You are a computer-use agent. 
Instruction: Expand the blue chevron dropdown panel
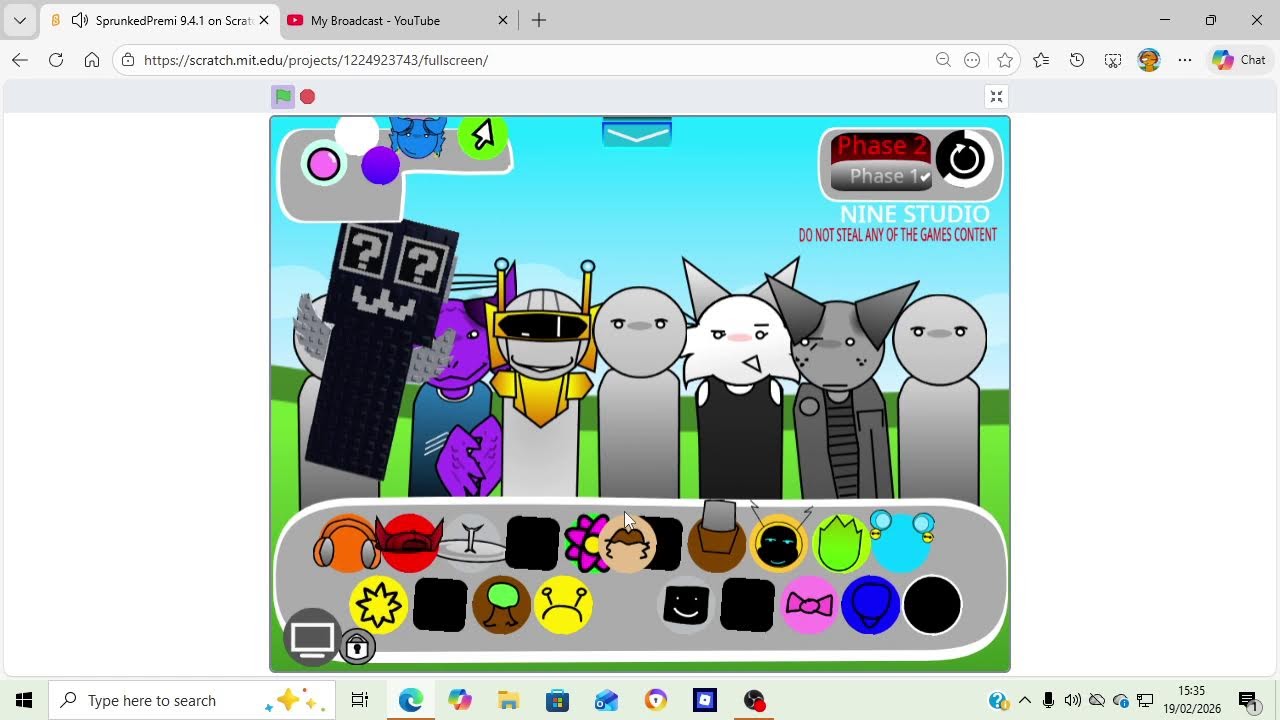(637, 133)
